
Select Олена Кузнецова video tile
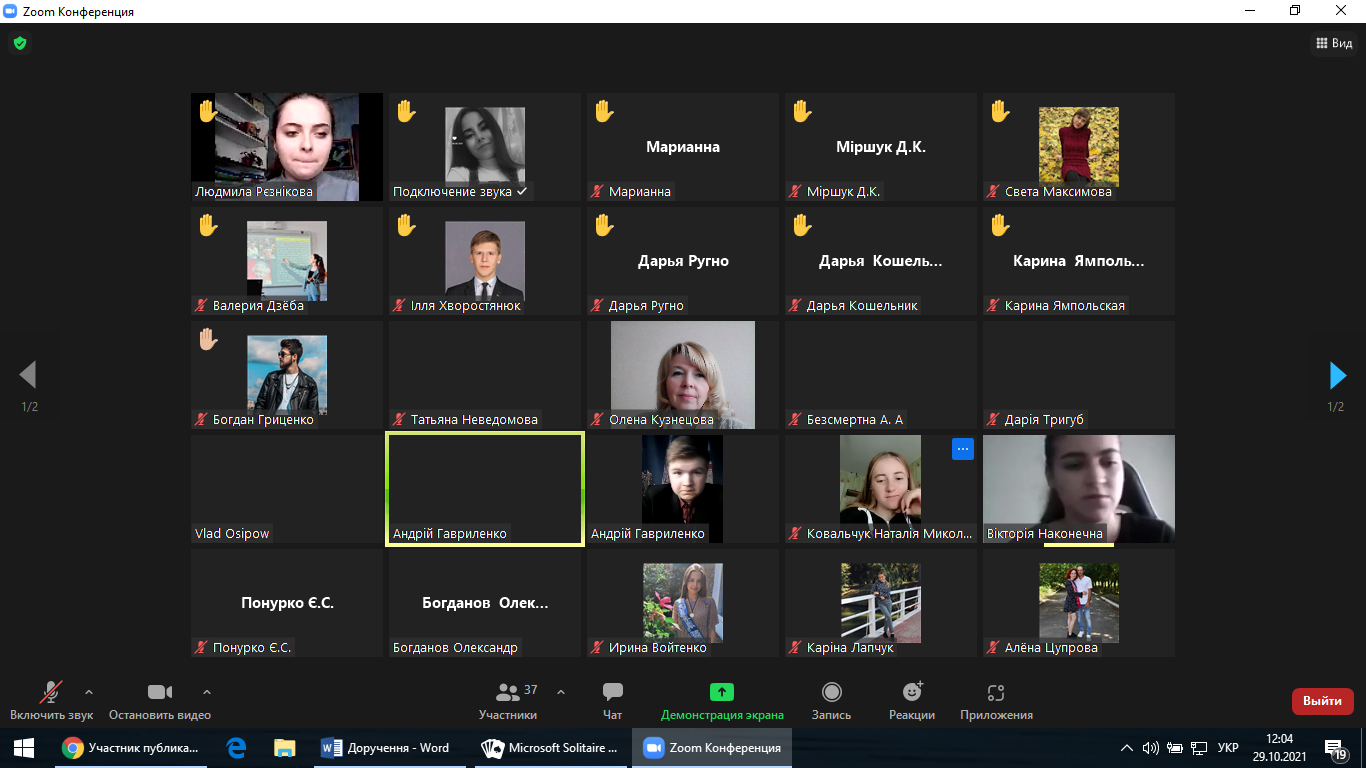point(682,375)
